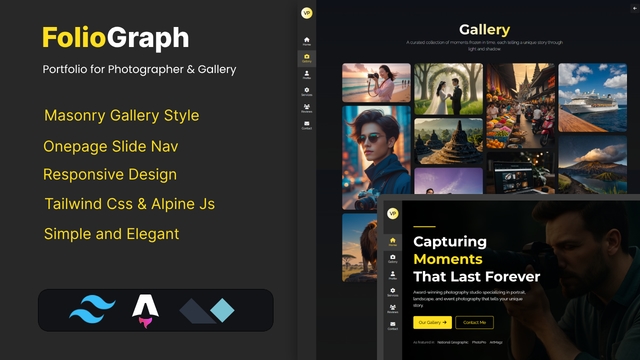Viewport: 640px width, 360px height.
Task: Open Reviews icon in Gallery page sidebar
Action: (x=307, y=108)
